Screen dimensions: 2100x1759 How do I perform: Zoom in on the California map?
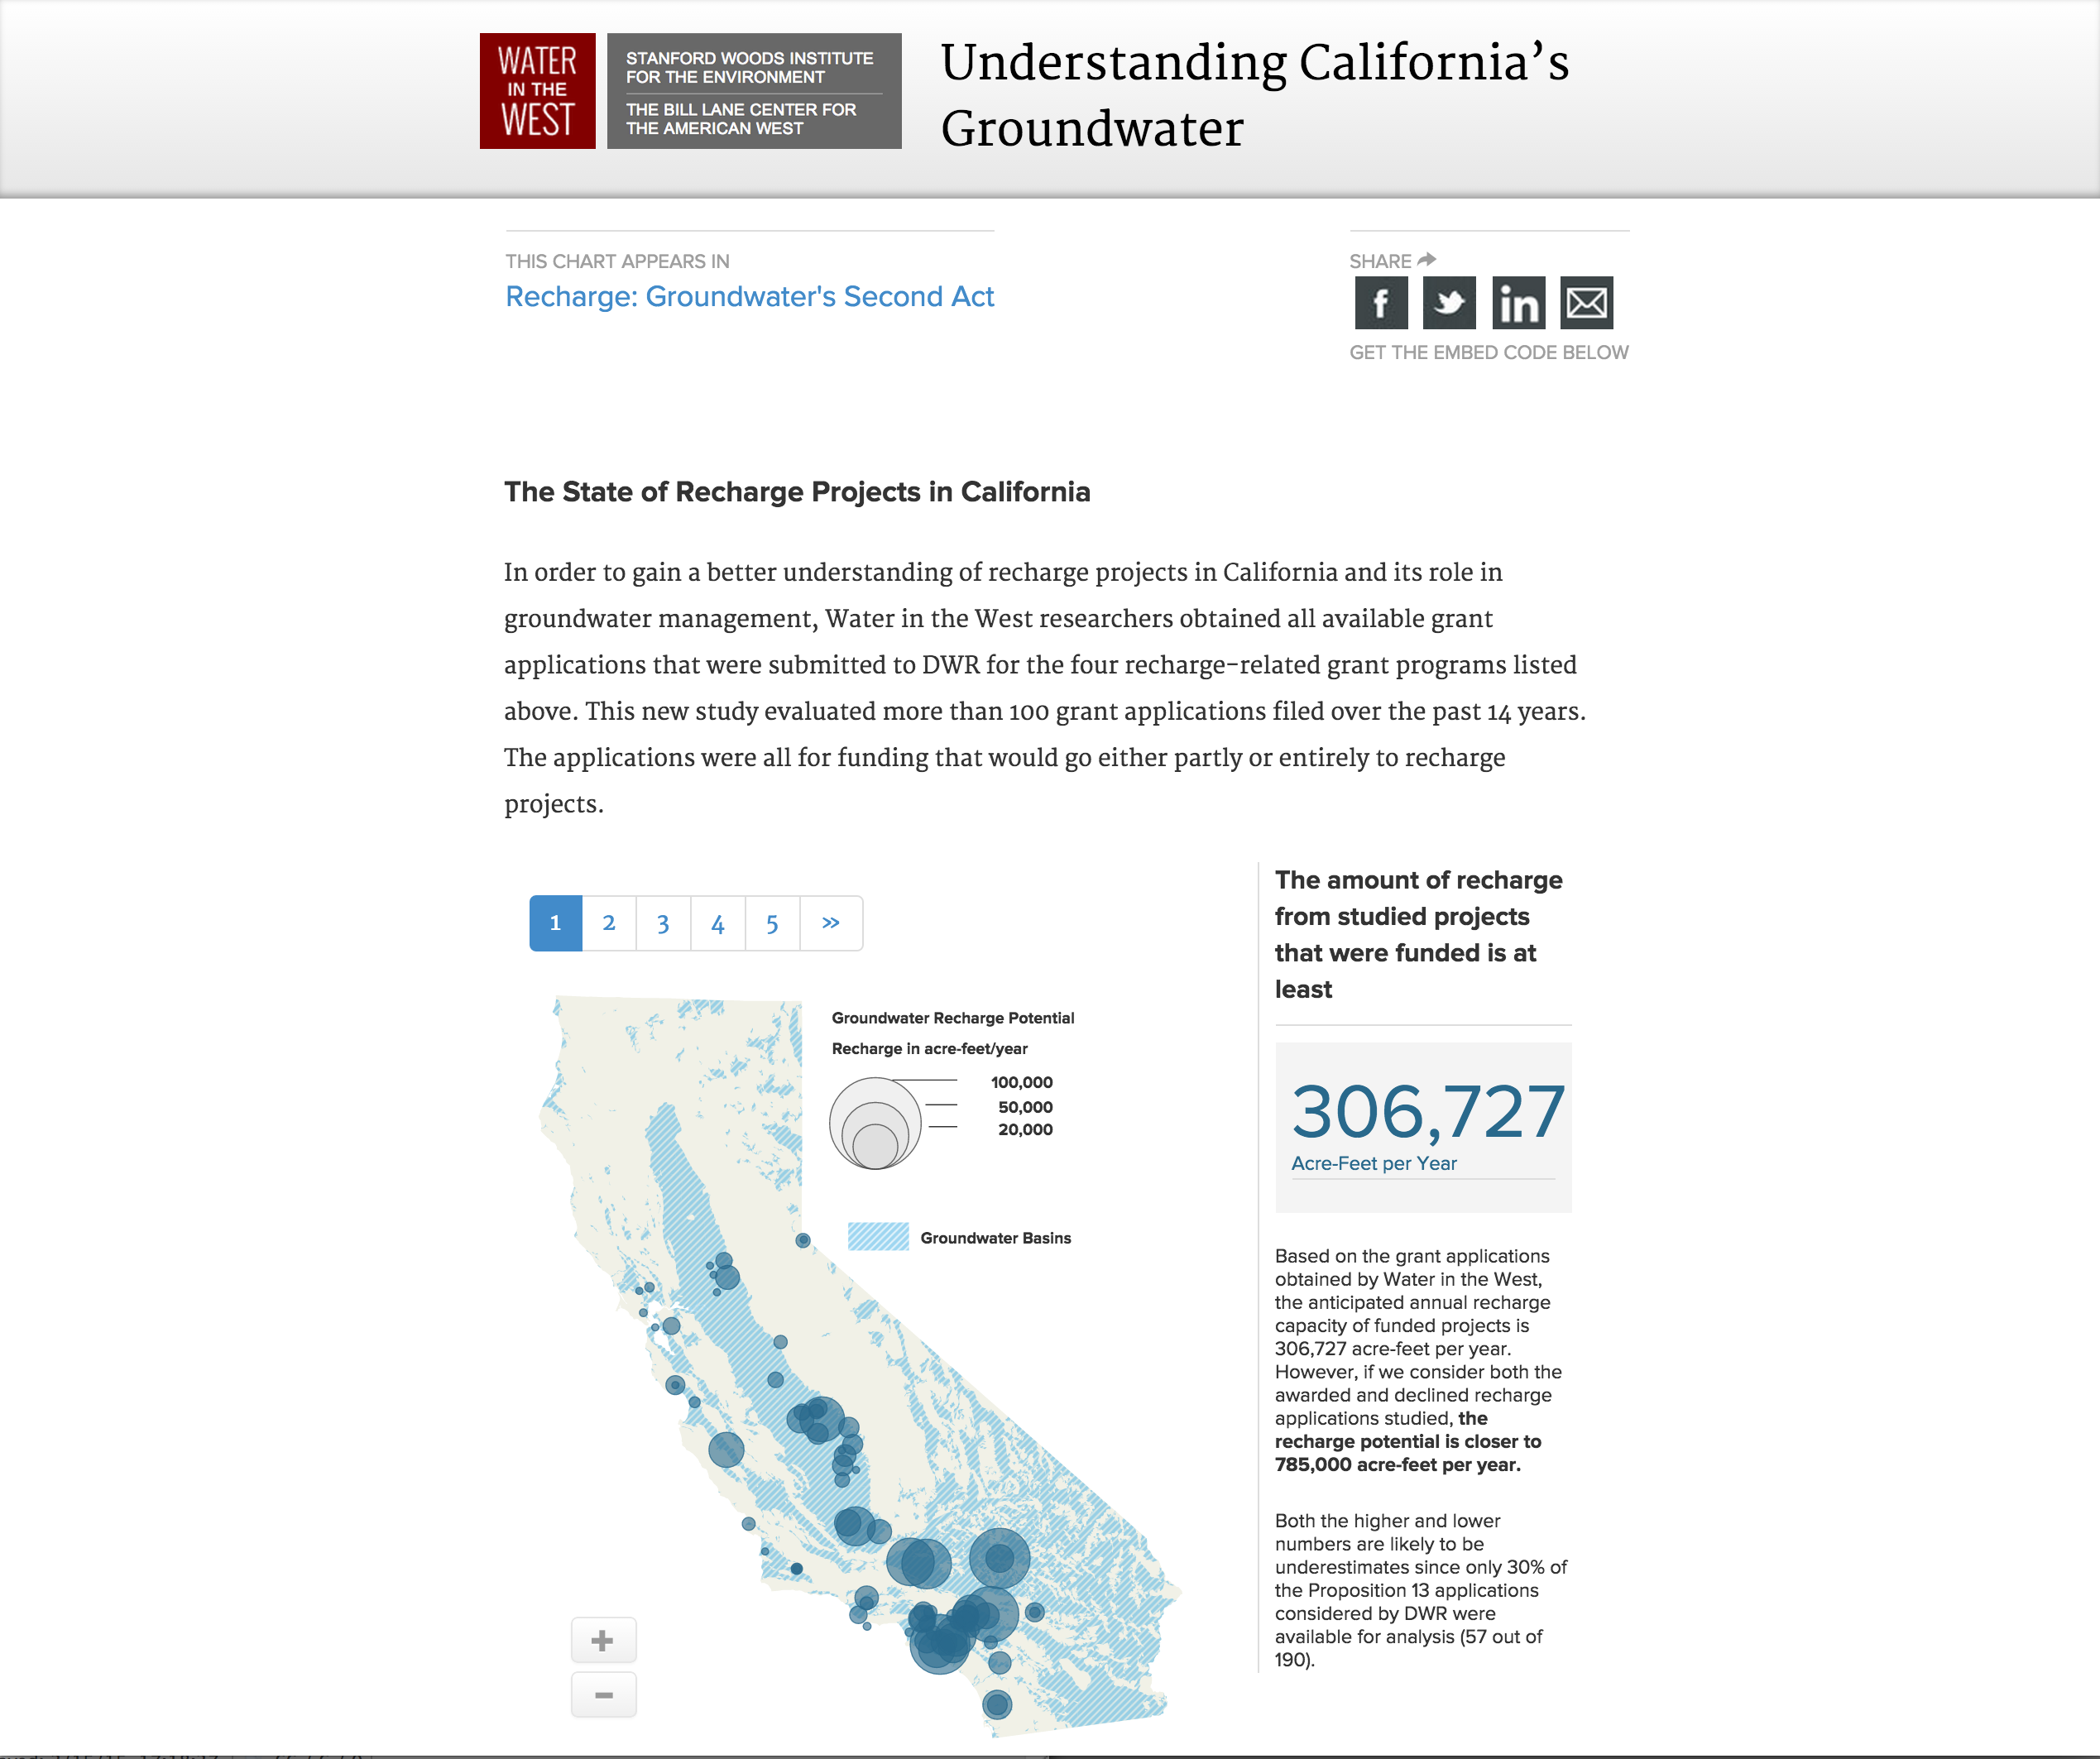click(603, 1640)
